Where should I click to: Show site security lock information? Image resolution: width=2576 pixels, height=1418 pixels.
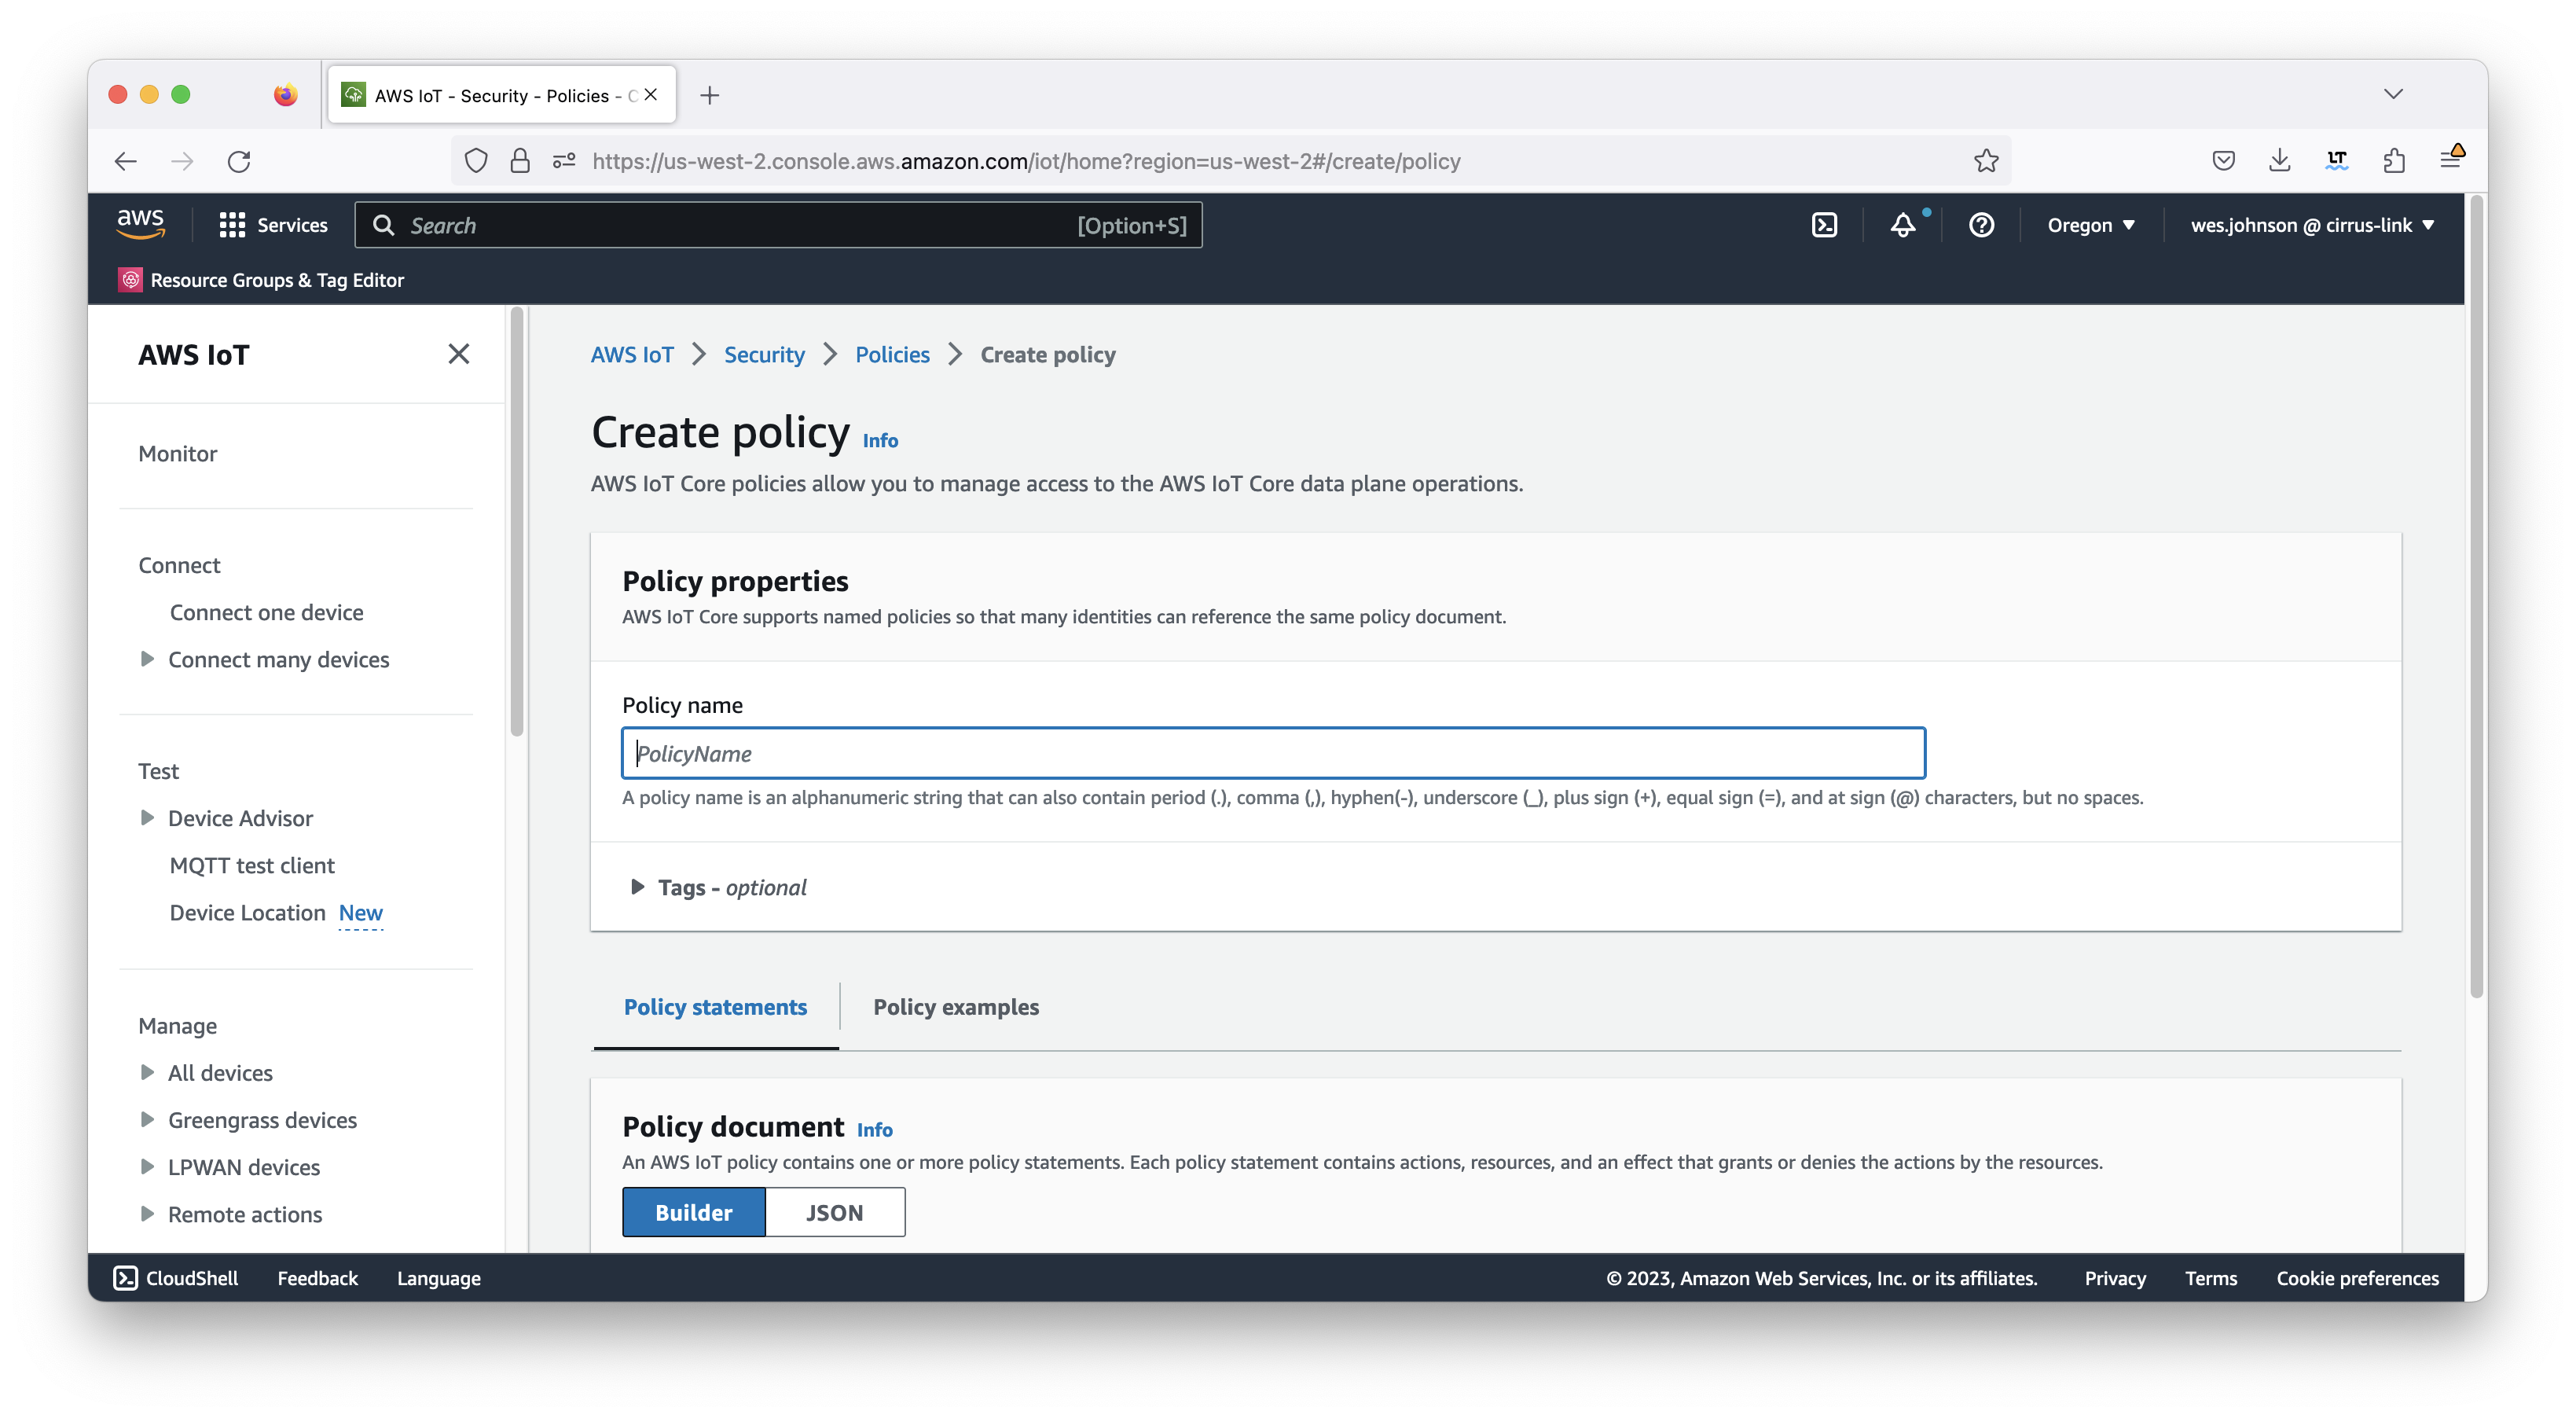[x=520, y=161]
